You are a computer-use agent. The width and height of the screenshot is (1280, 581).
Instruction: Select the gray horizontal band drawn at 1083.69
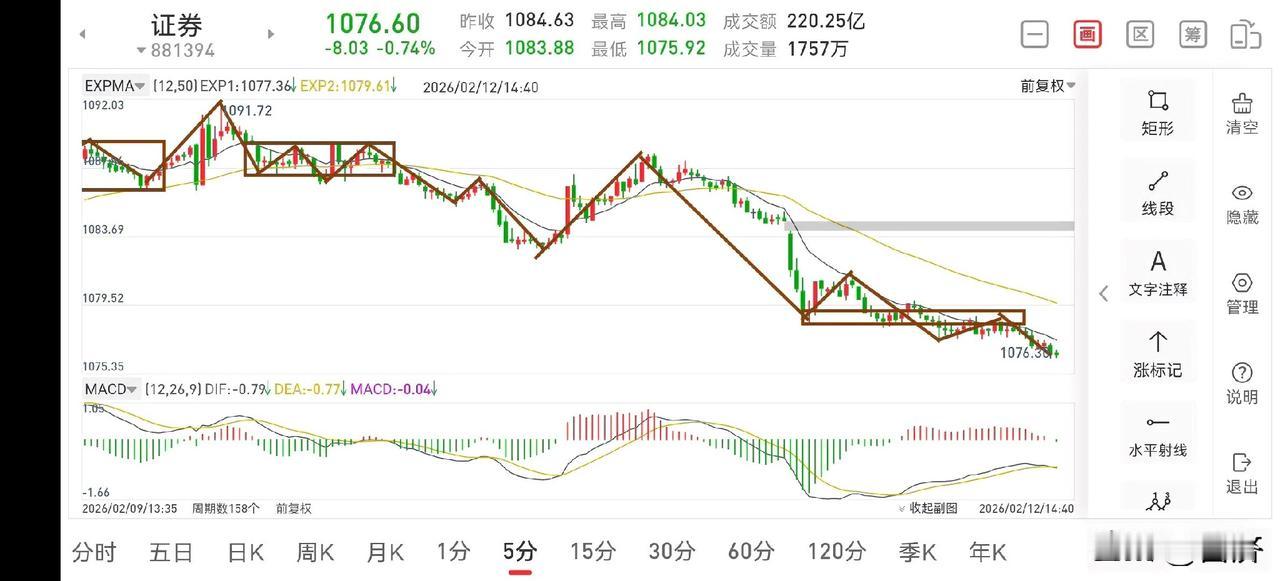[930, 226]
